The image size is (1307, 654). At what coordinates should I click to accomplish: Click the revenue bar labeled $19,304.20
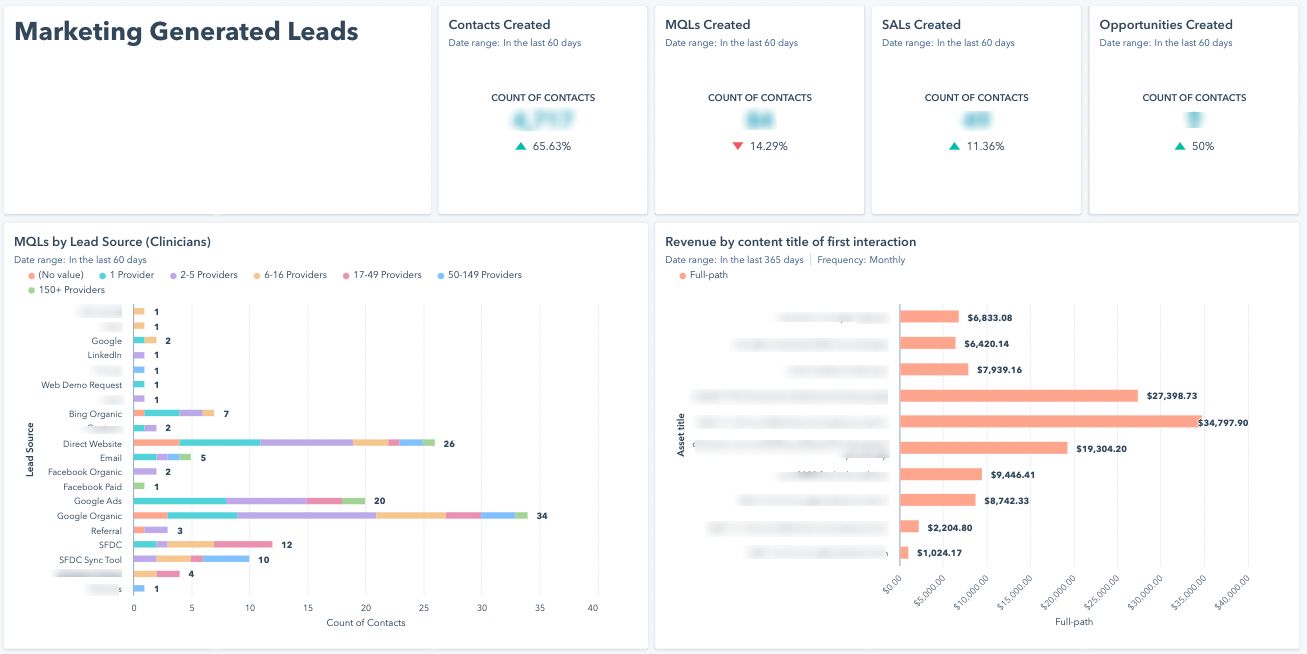point(984,448)
